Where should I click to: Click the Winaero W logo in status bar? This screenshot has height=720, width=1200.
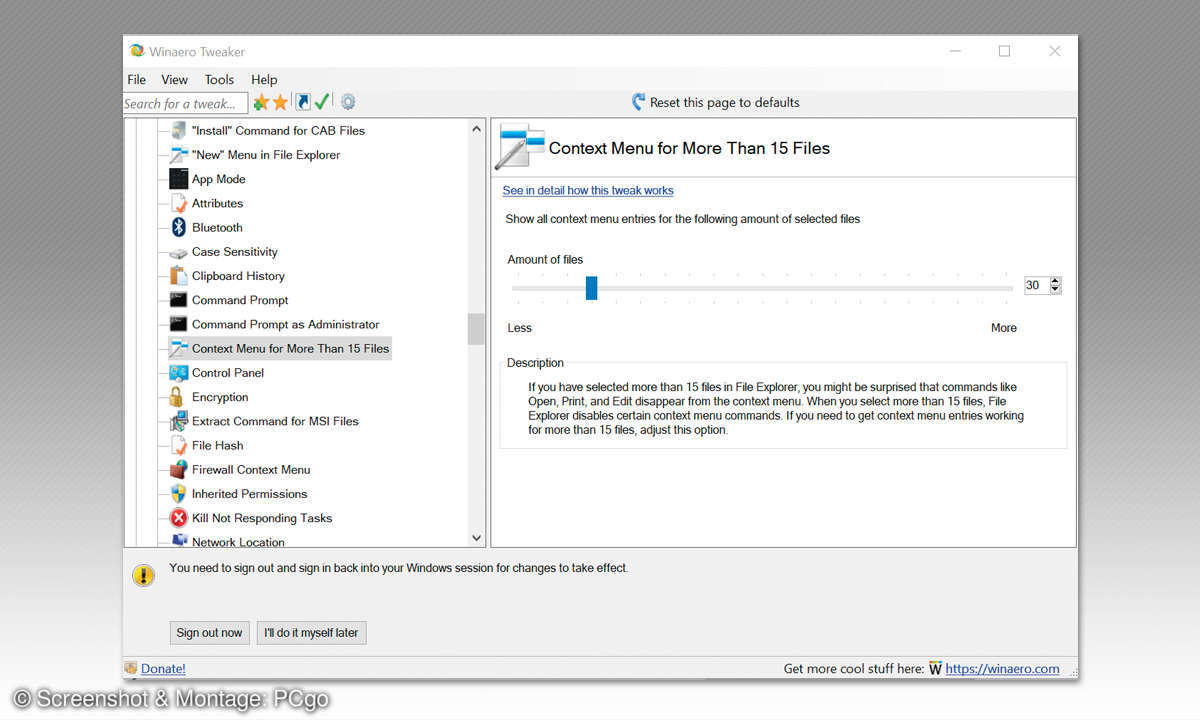pyautogui.click(x=935, y=669)
